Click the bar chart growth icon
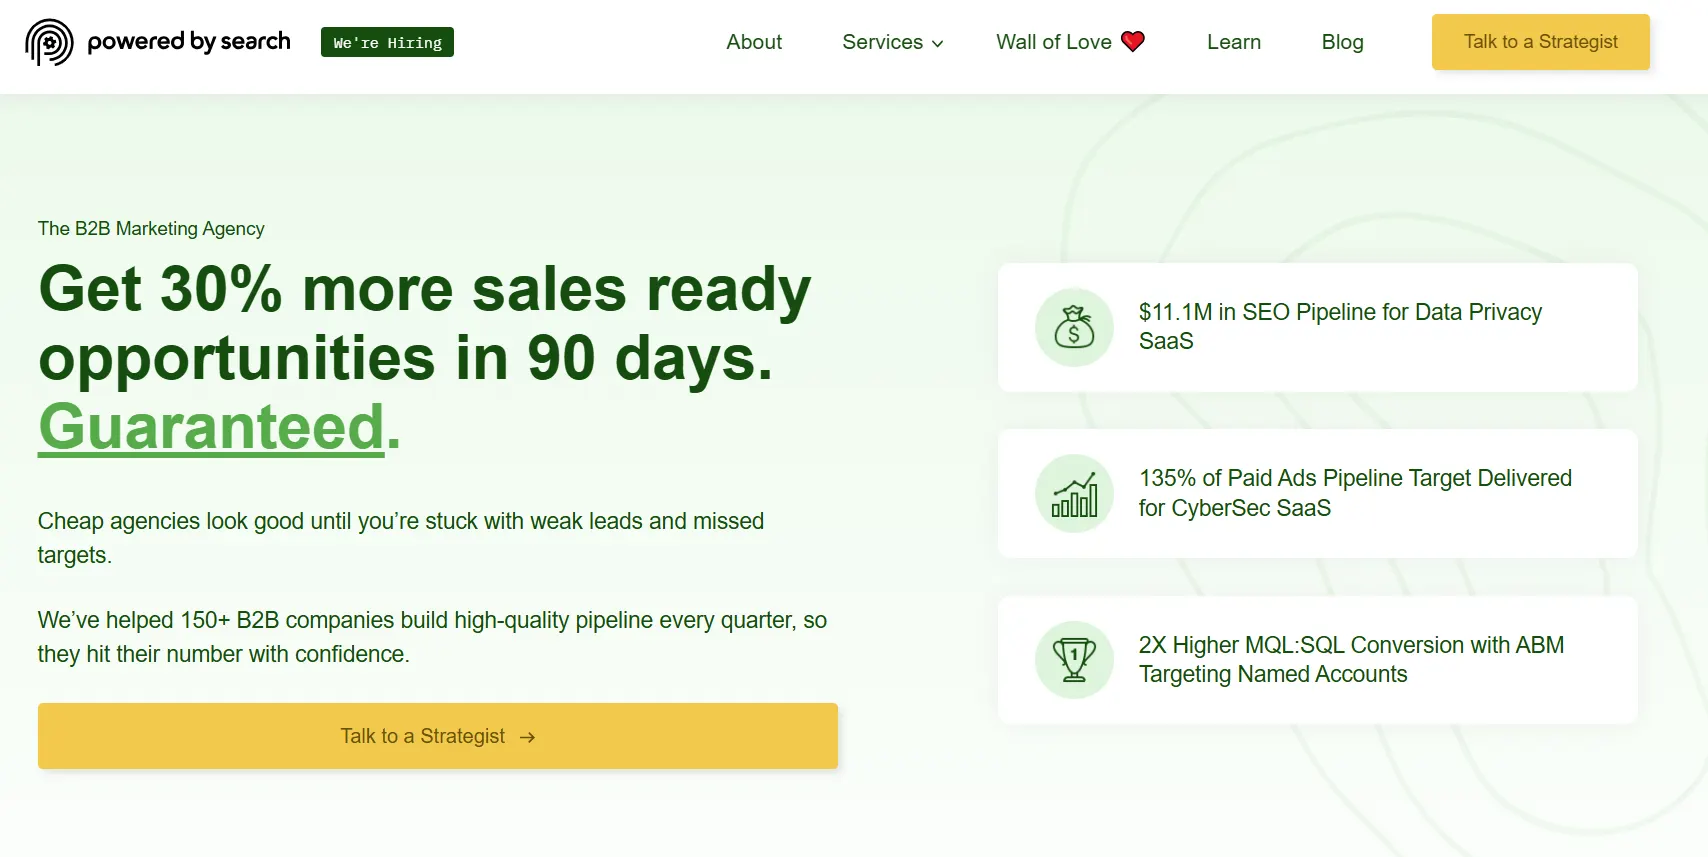 coord(1074,494)
